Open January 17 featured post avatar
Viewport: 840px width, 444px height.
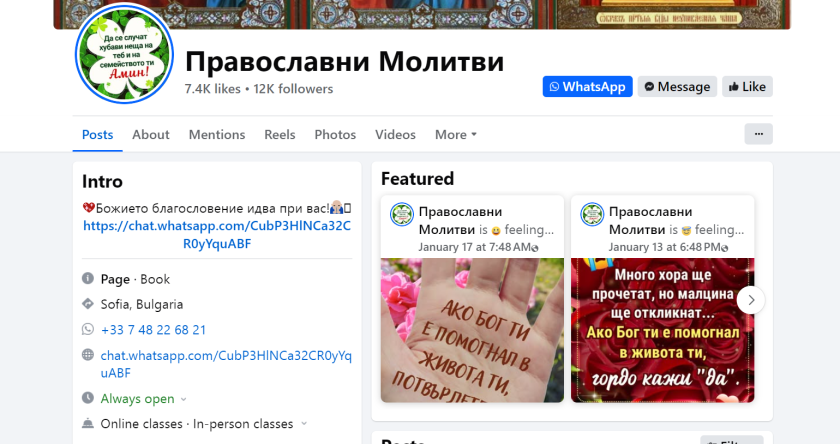tap(401, 214)
